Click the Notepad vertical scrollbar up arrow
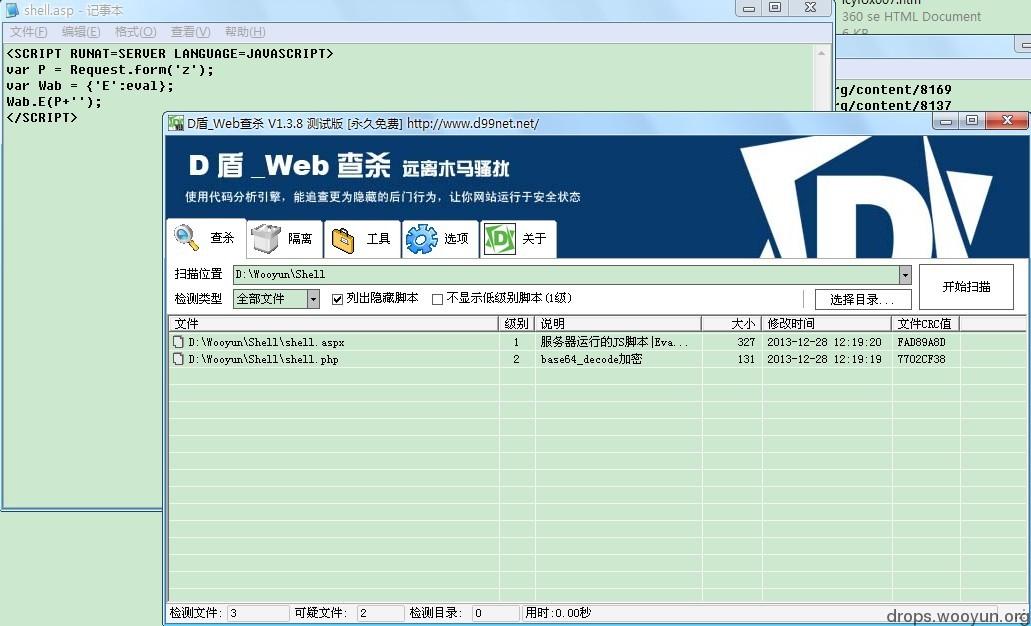 coord(821,53)
